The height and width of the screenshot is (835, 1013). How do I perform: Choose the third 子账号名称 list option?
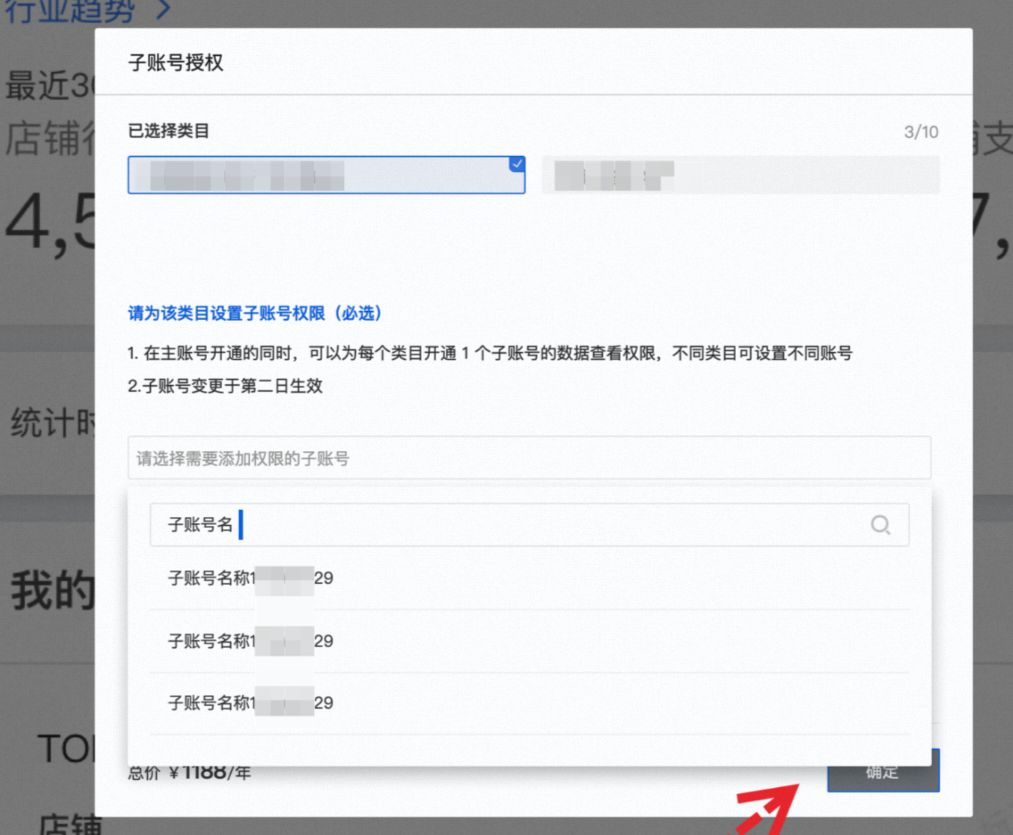(x=529, y=703)
